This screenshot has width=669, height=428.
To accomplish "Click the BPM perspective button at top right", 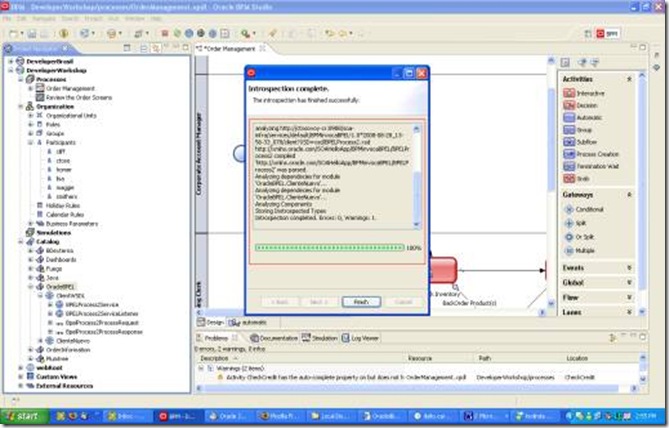I will tap(608, 34).
